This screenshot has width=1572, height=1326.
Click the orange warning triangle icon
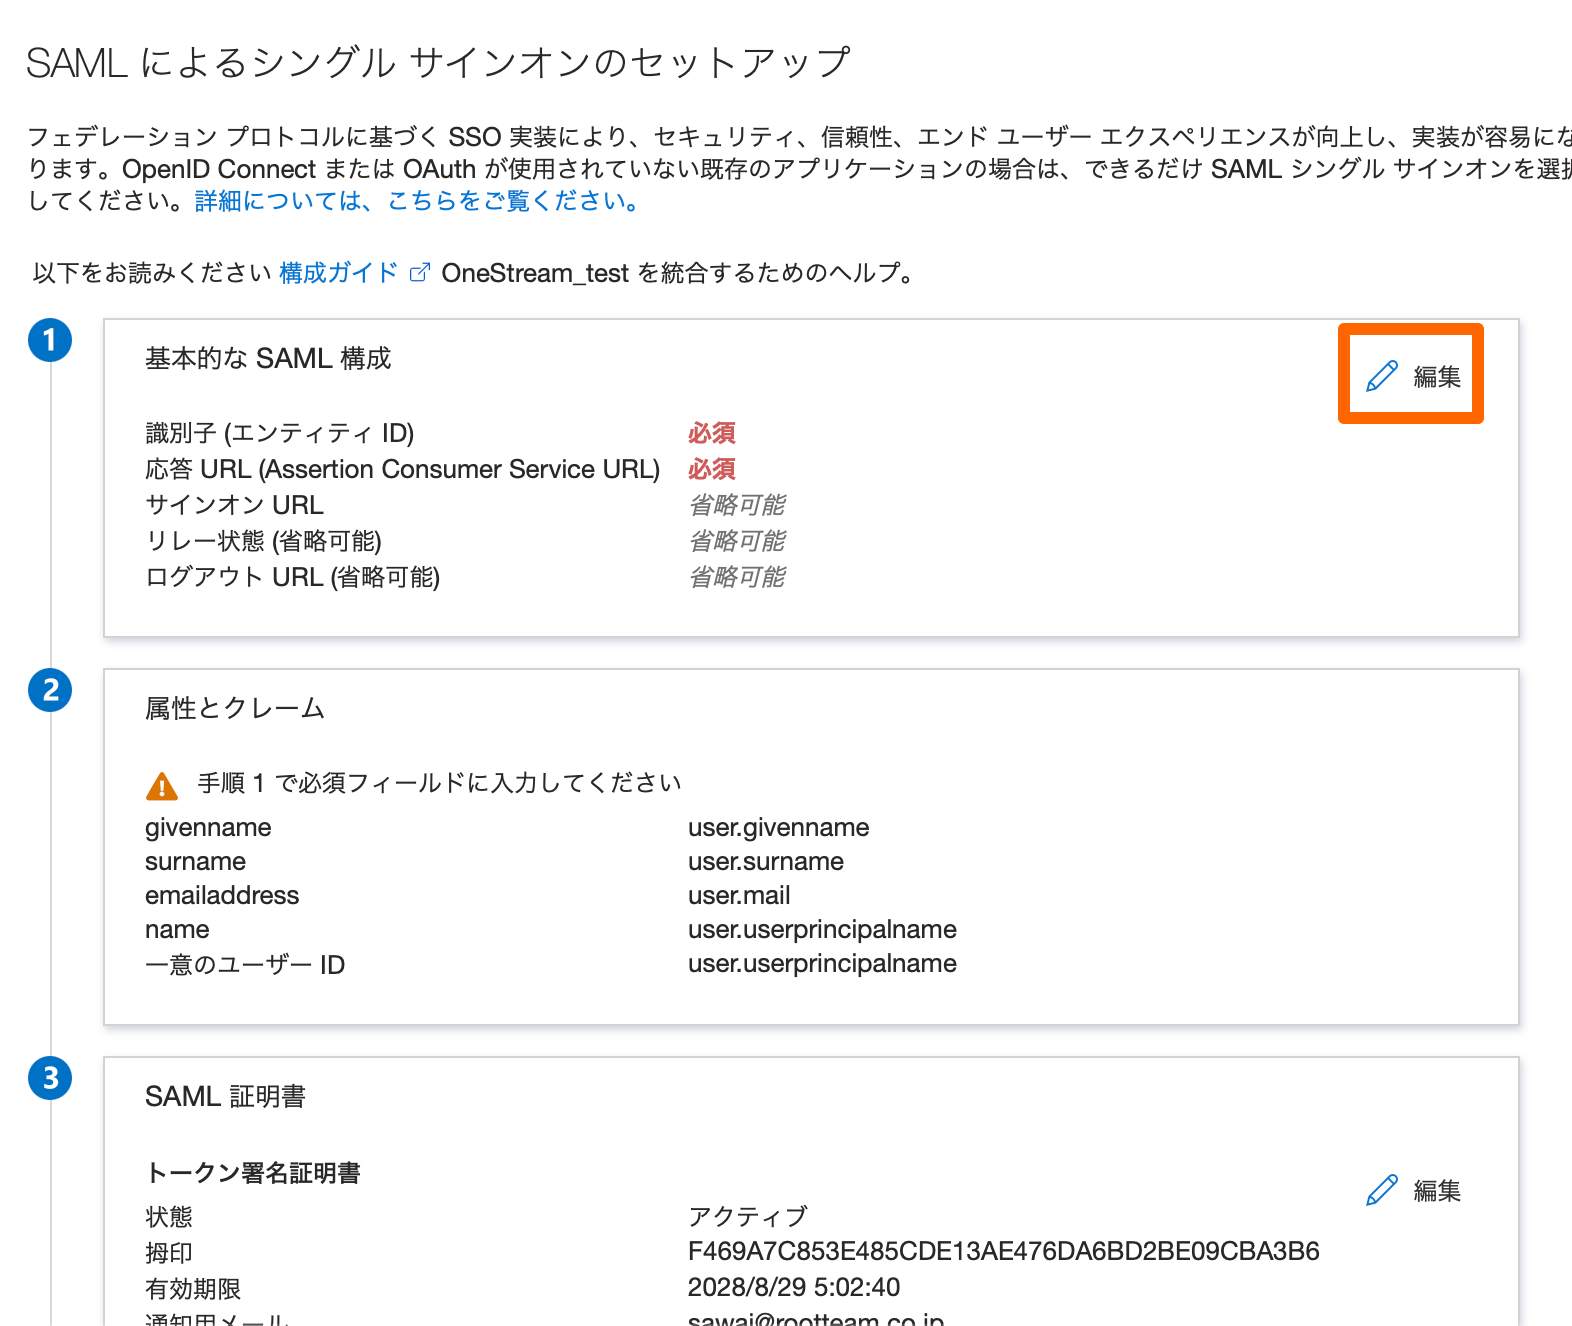[x=162, y=786]
